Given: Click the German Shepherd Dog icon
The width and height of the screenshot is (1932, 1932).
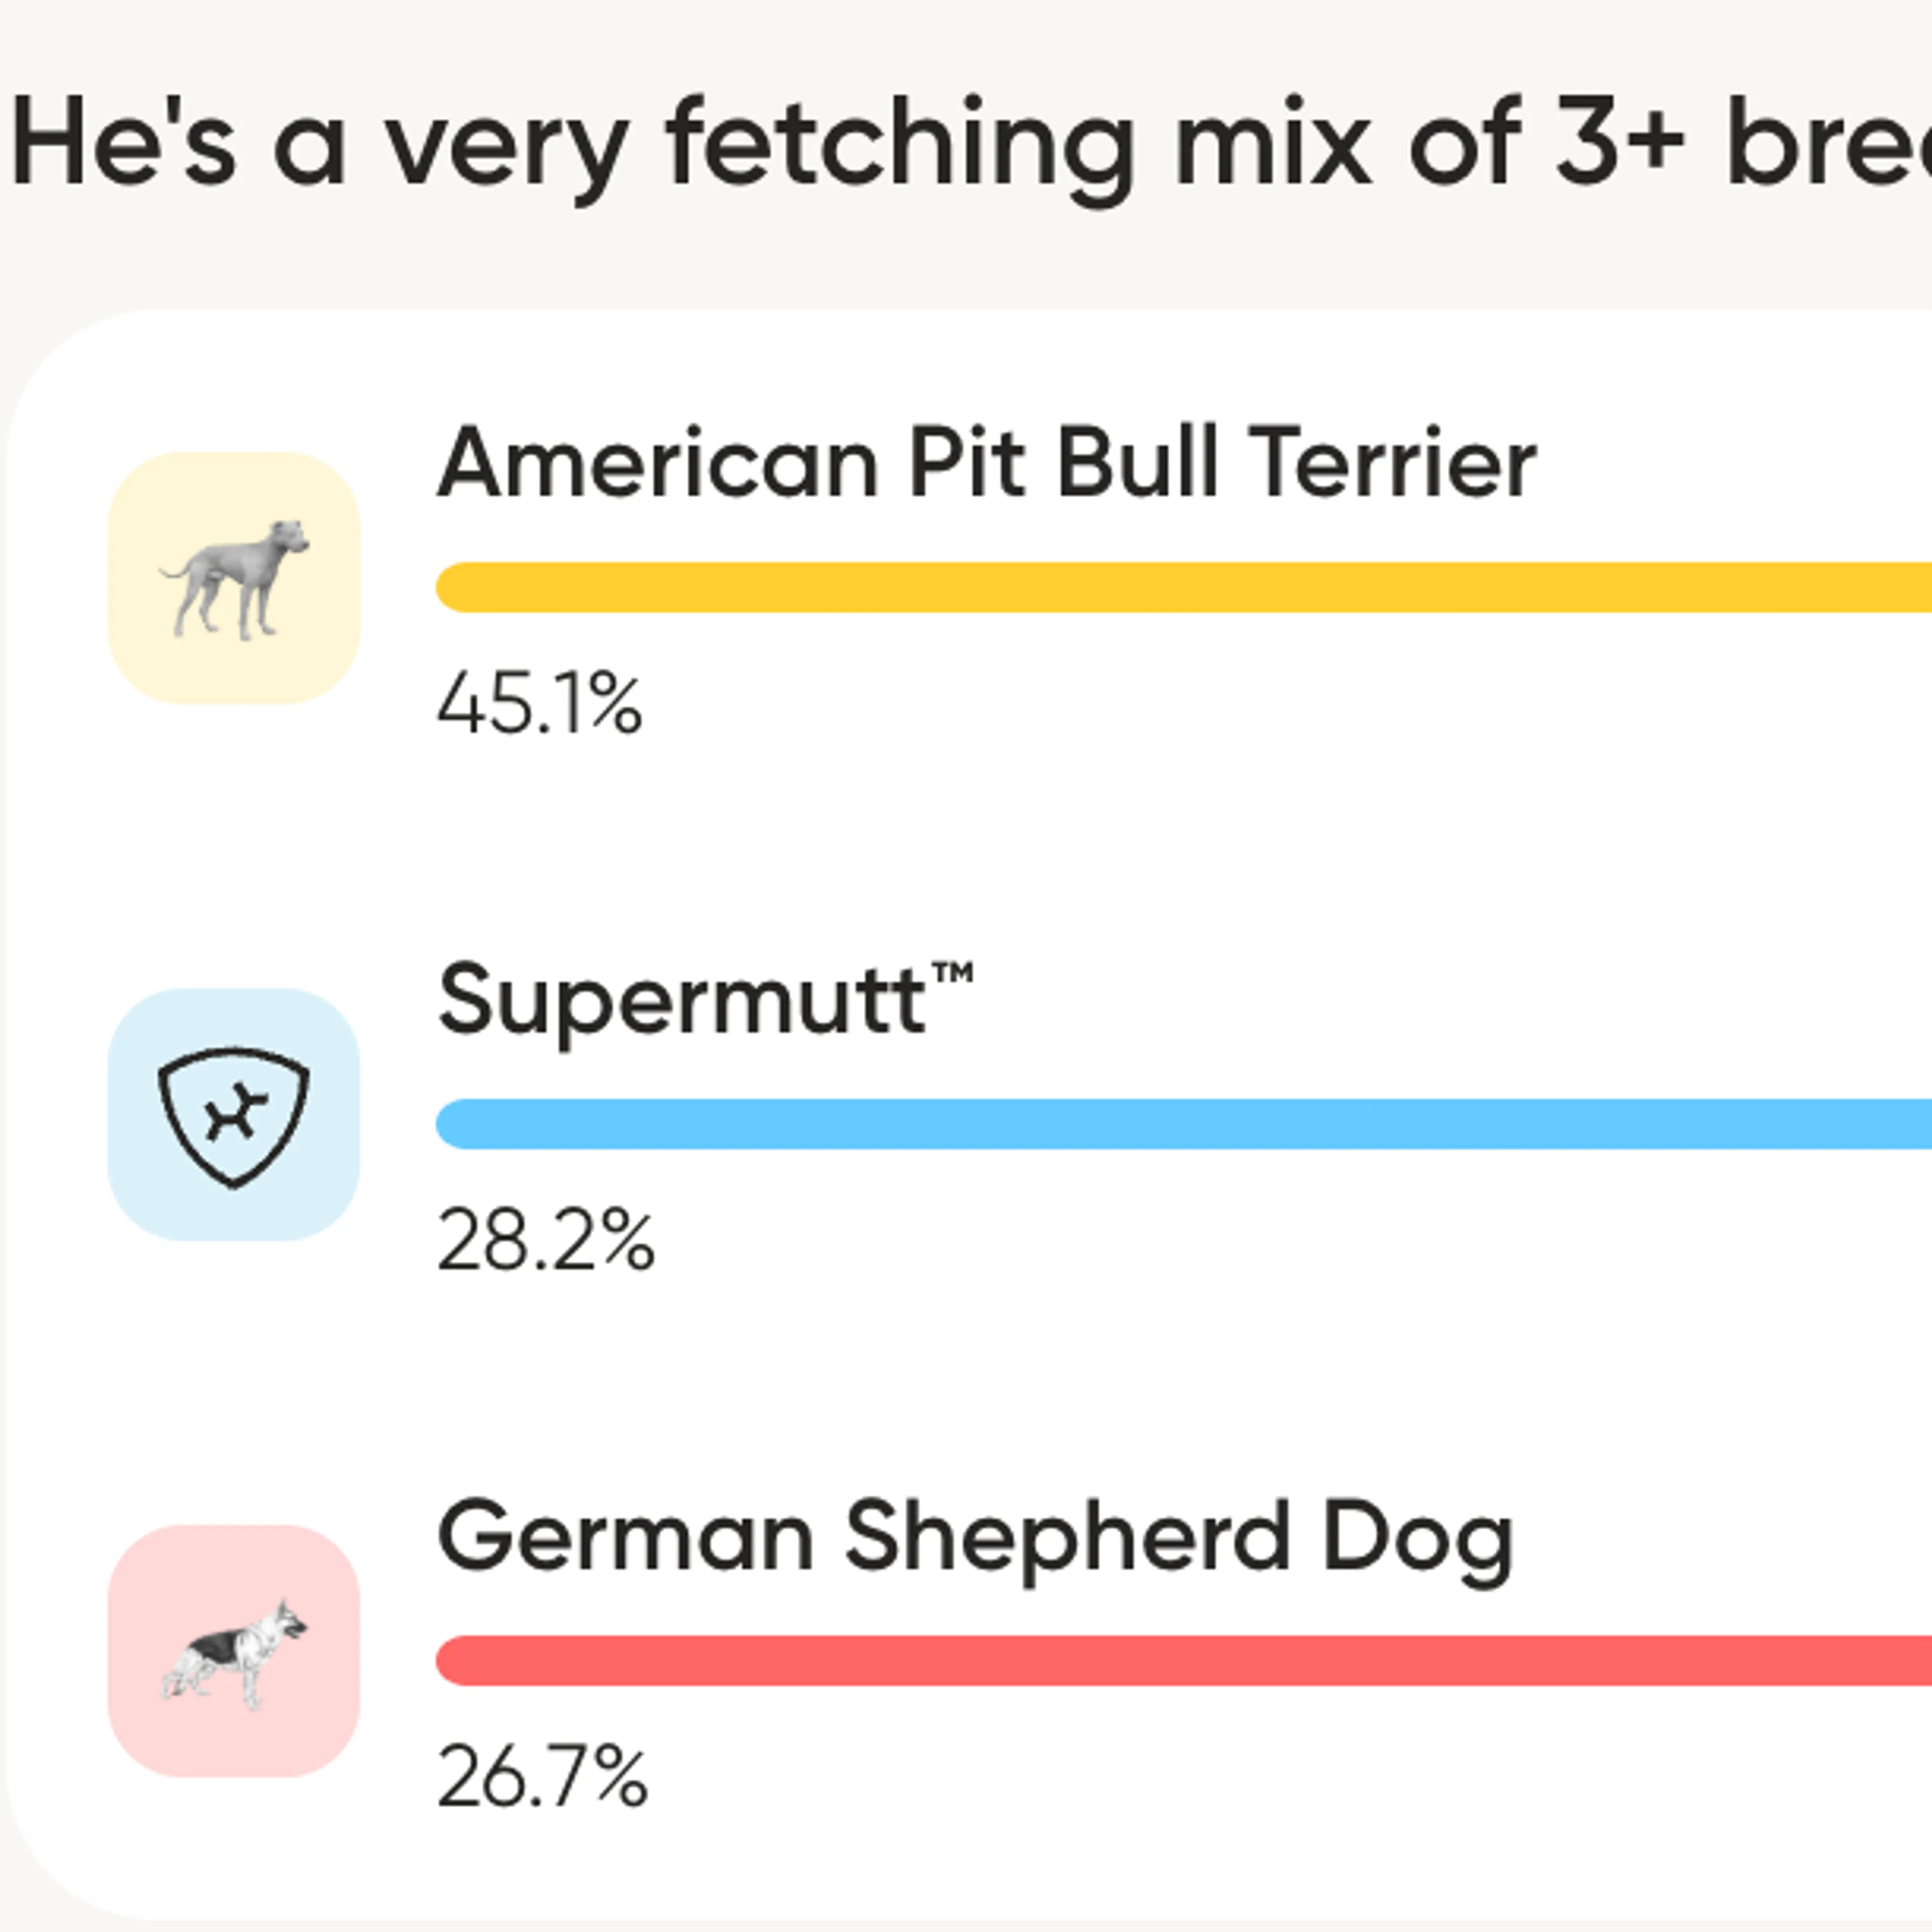Looking at the screenshot, I should coord(234,1651).
